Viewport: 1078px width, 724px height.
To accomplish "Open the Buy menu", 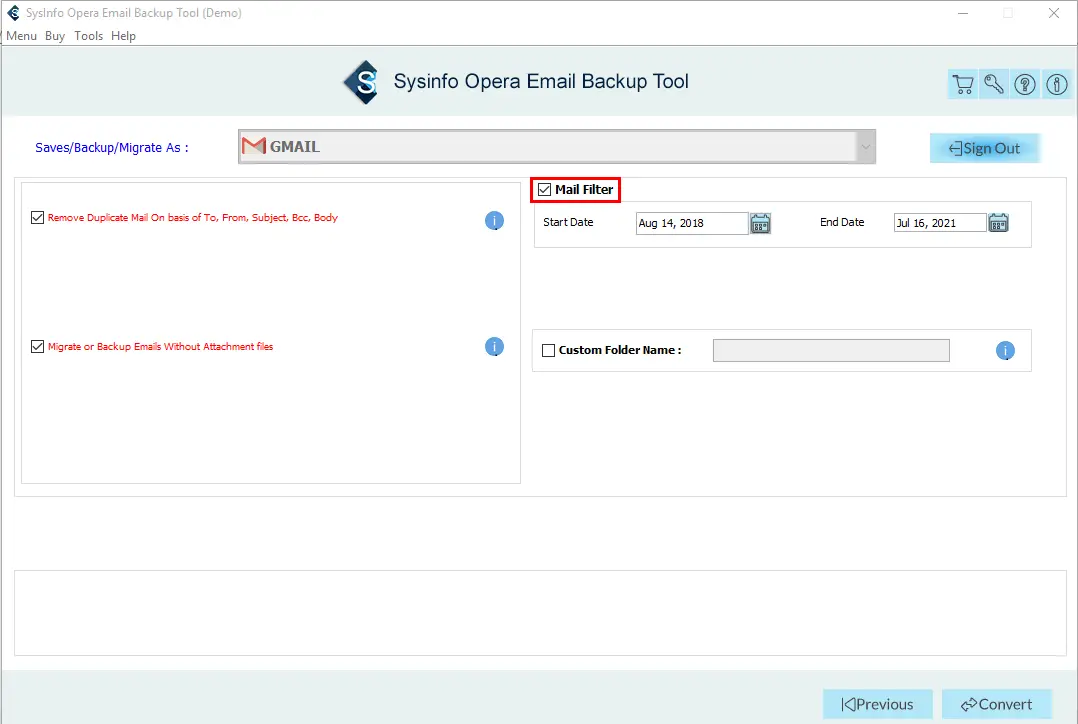I will tap(55, 36).
